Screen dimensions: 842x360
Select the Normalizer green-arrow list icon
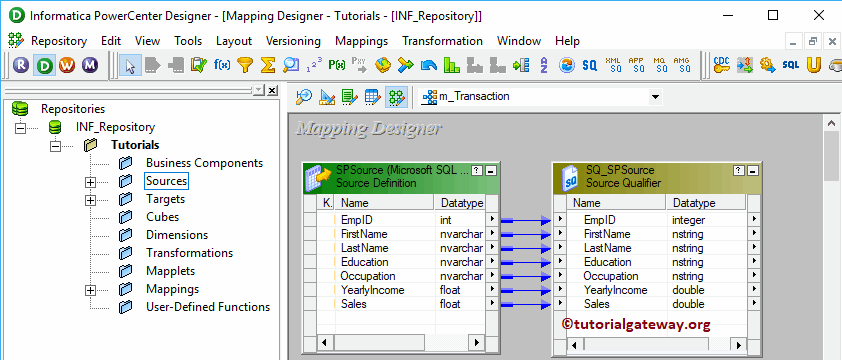point(521,66)
